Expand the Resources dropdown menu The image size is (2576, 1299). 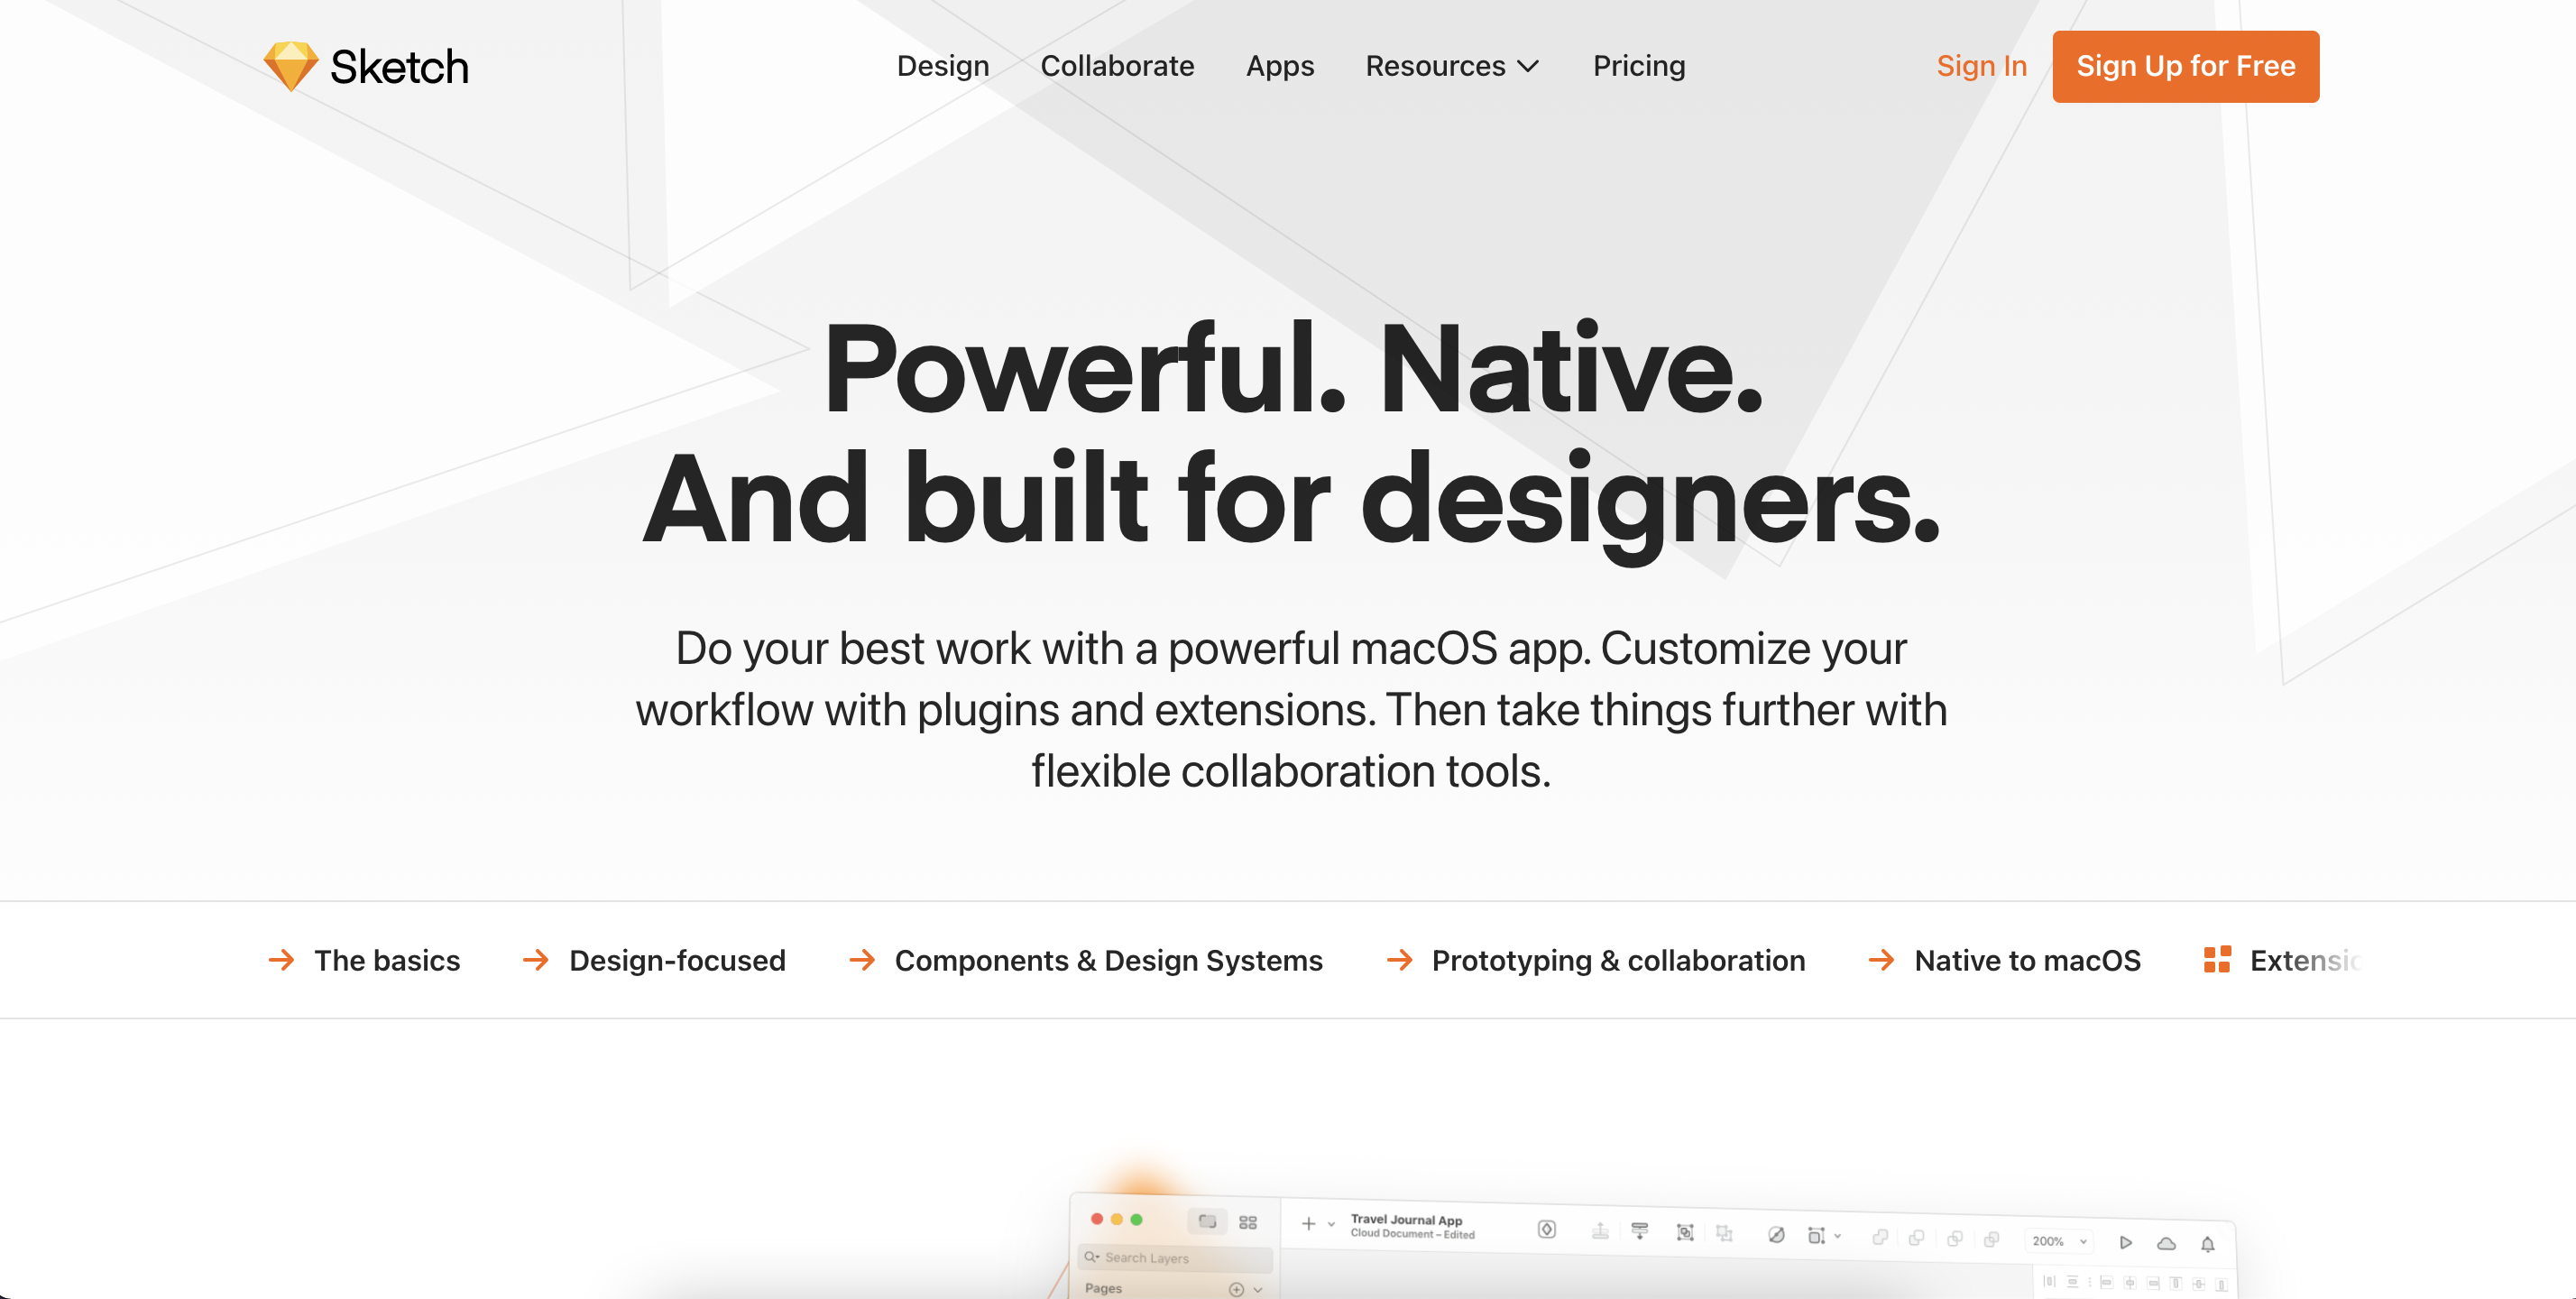click(x=1451, y=66)
